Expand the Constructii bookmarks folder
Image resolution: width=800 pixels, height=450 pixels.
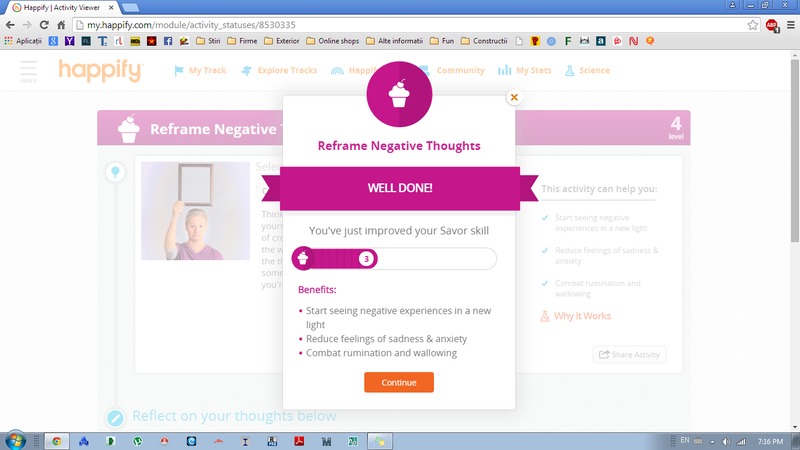click(484, 41)
